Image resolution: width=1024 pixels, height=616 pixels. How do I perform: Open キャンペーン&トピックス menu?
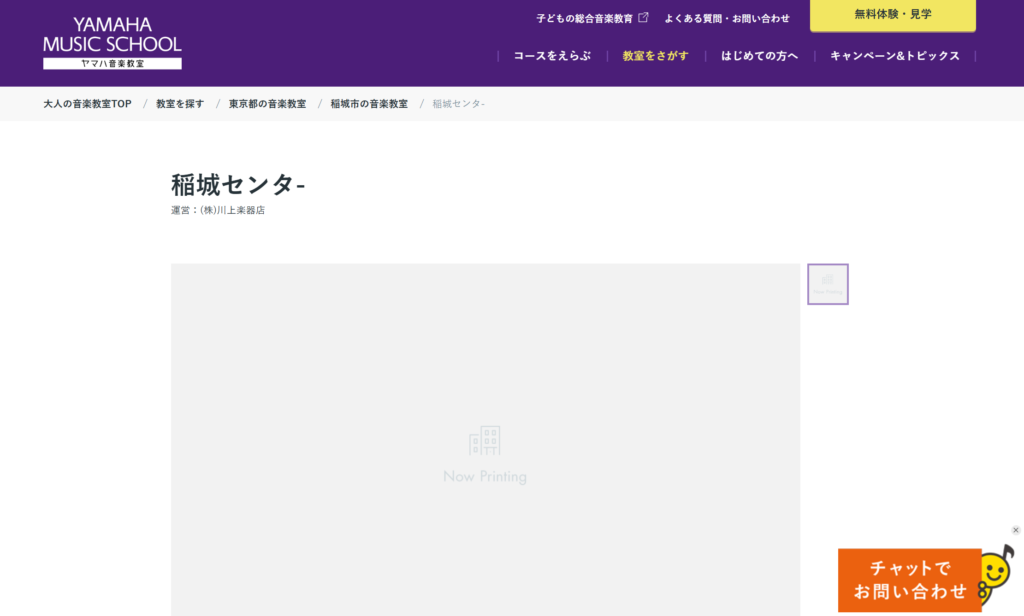895,56
